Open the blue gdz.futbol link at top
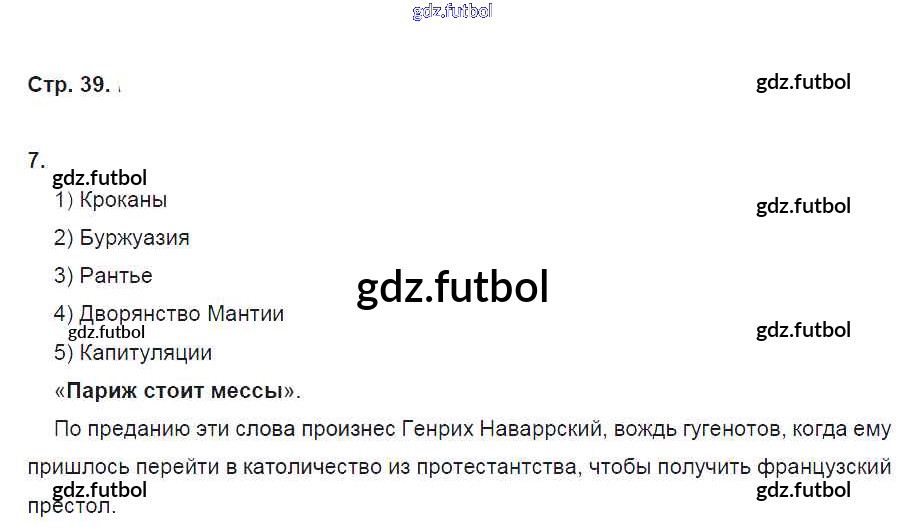This screenshot has height=529, width=904. pyautogui.click(x=452, y=12)
